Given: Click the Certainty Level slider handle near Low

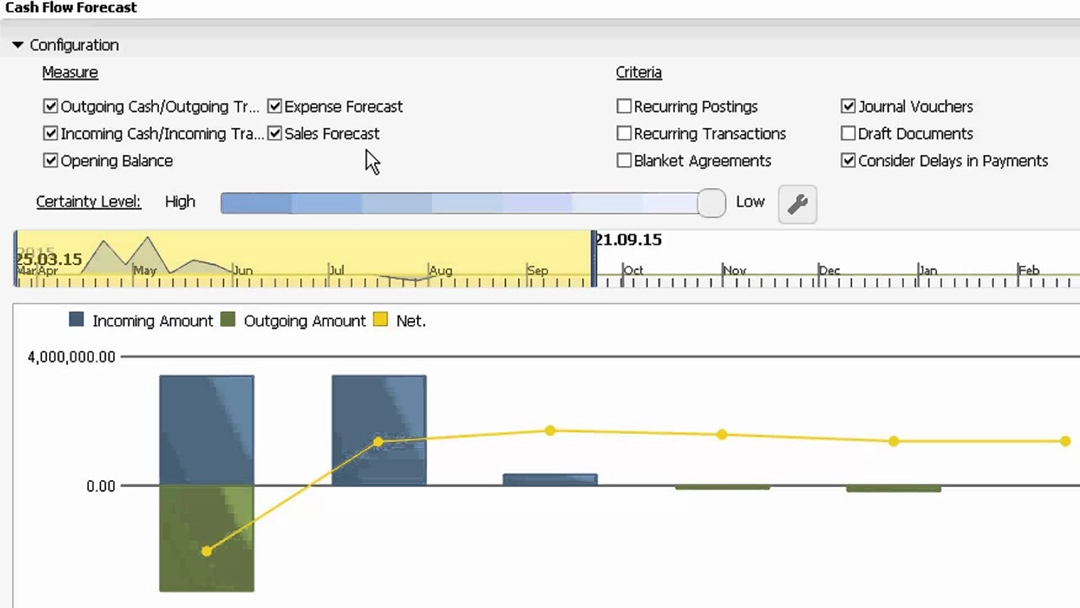Looking at the screenshot, I should pyautogui.click(x=711, y=202).
